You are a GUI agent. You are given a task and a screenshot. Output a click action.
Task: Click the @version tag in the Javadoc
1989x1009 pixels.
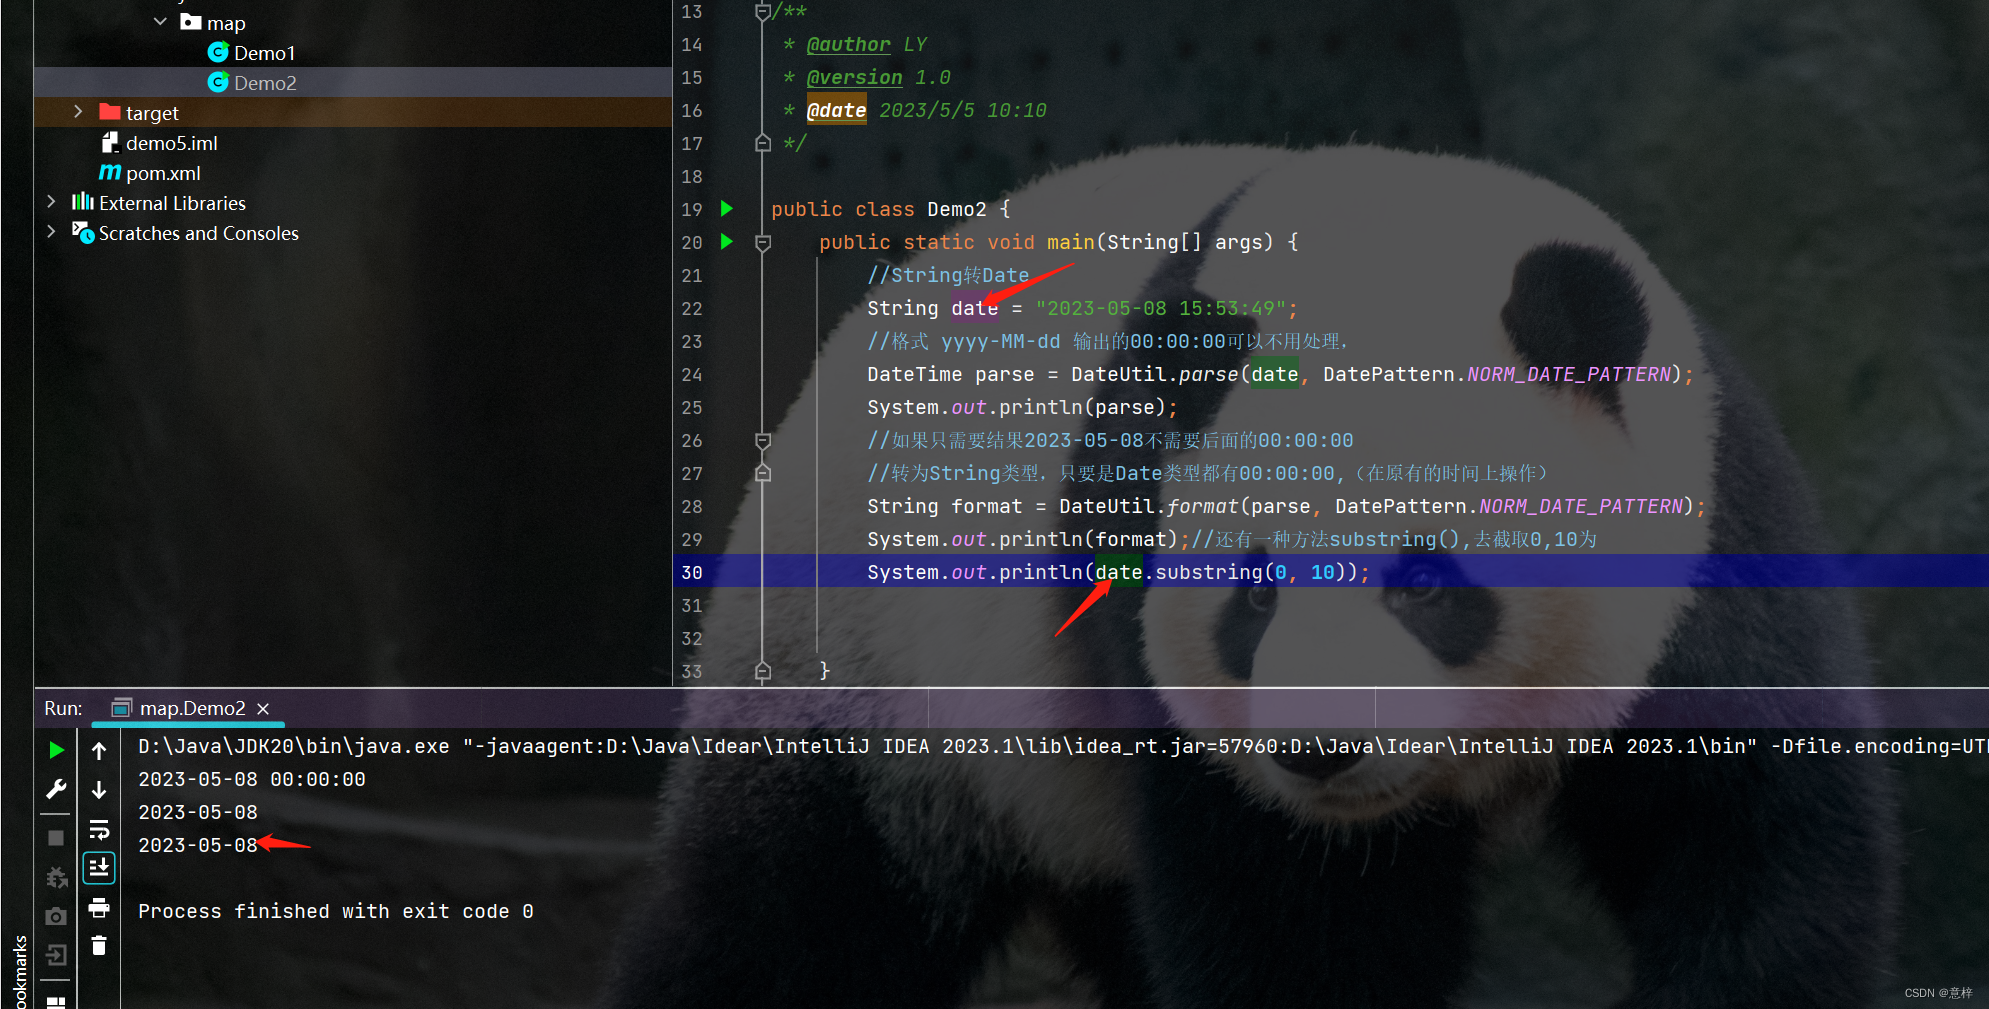click(854, 77)
